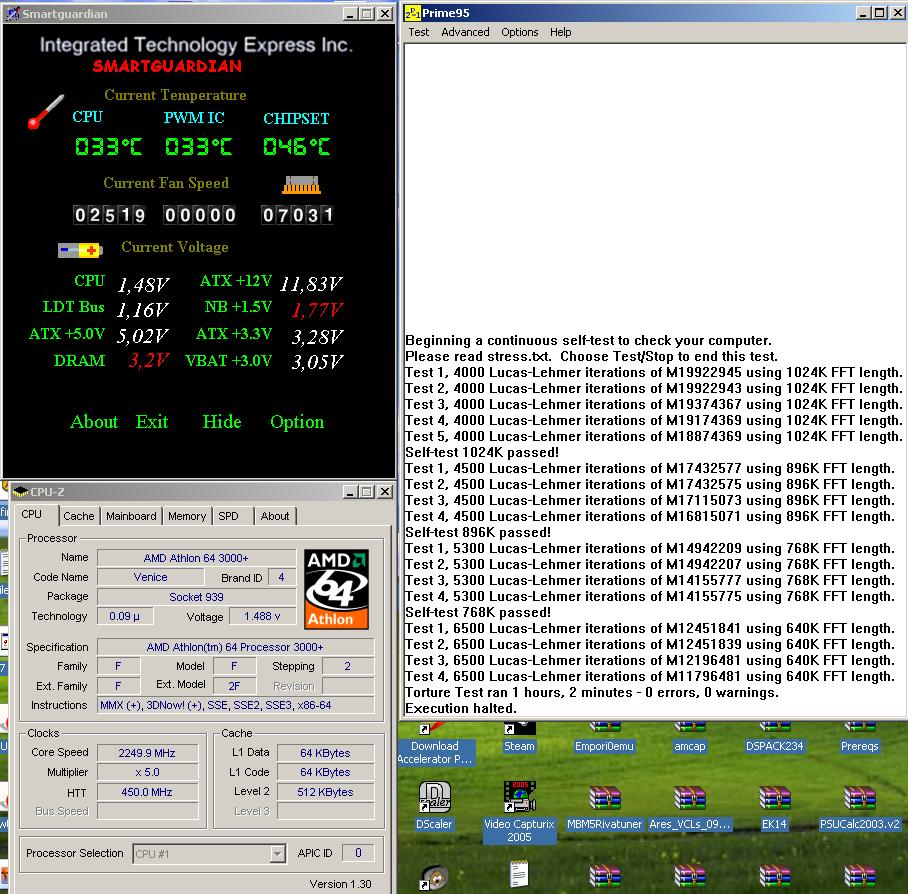Close the Smartguardian window
The height and width of the screenshot is (894, 908).
385,13
